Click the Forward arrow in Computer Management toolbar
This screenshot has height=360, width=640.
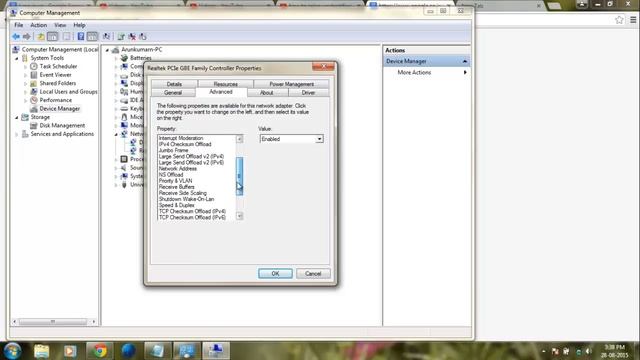(27, 37)
